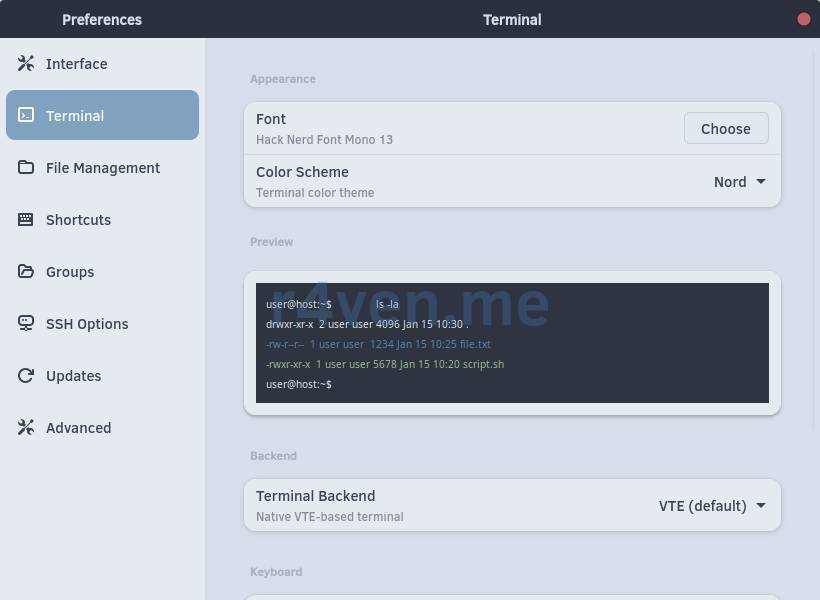The image size is (820, 600).
Task: Click the Advanced tools icon in sidebar
Action: [26, 428]
